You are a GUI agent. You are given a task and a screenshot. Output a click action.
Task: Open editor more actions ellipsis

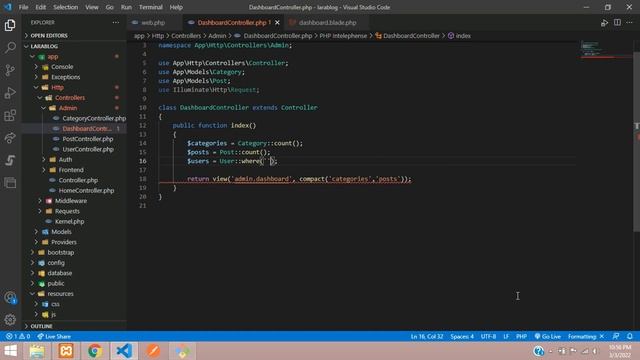pyautogui.click(x=629, y=22)
